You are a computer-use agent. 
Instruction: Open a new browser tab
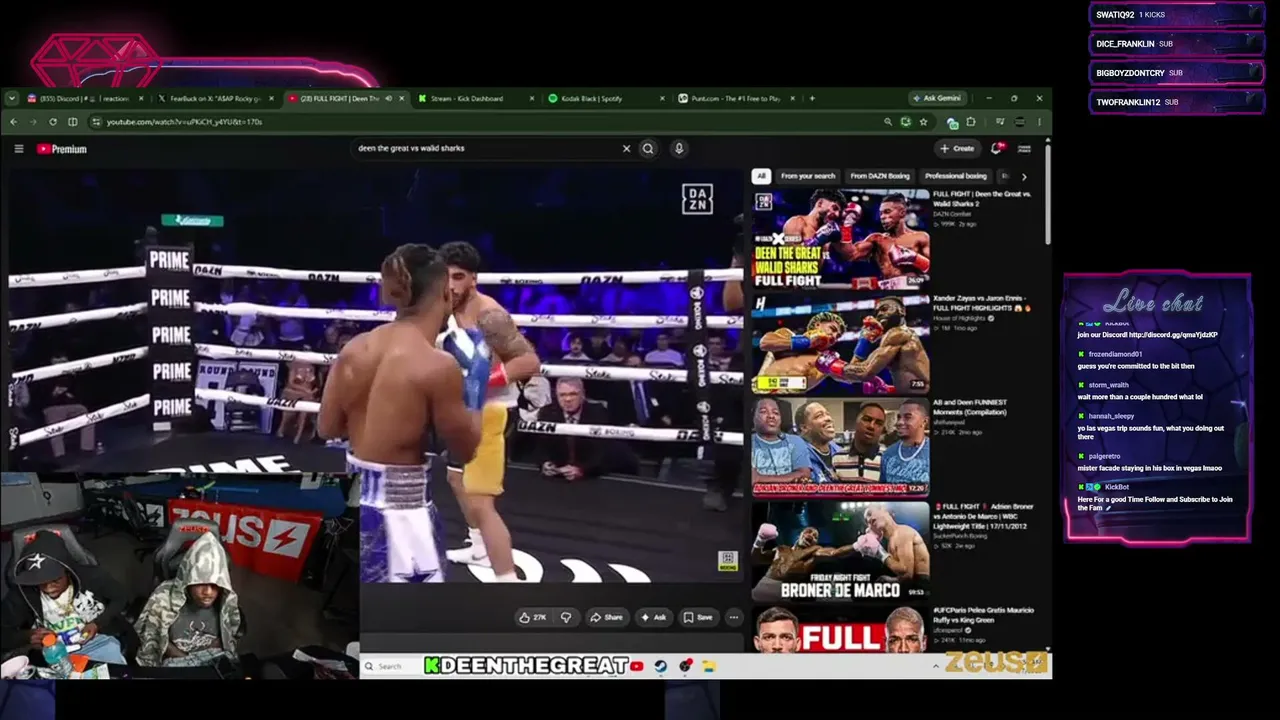tap(812, 99)
